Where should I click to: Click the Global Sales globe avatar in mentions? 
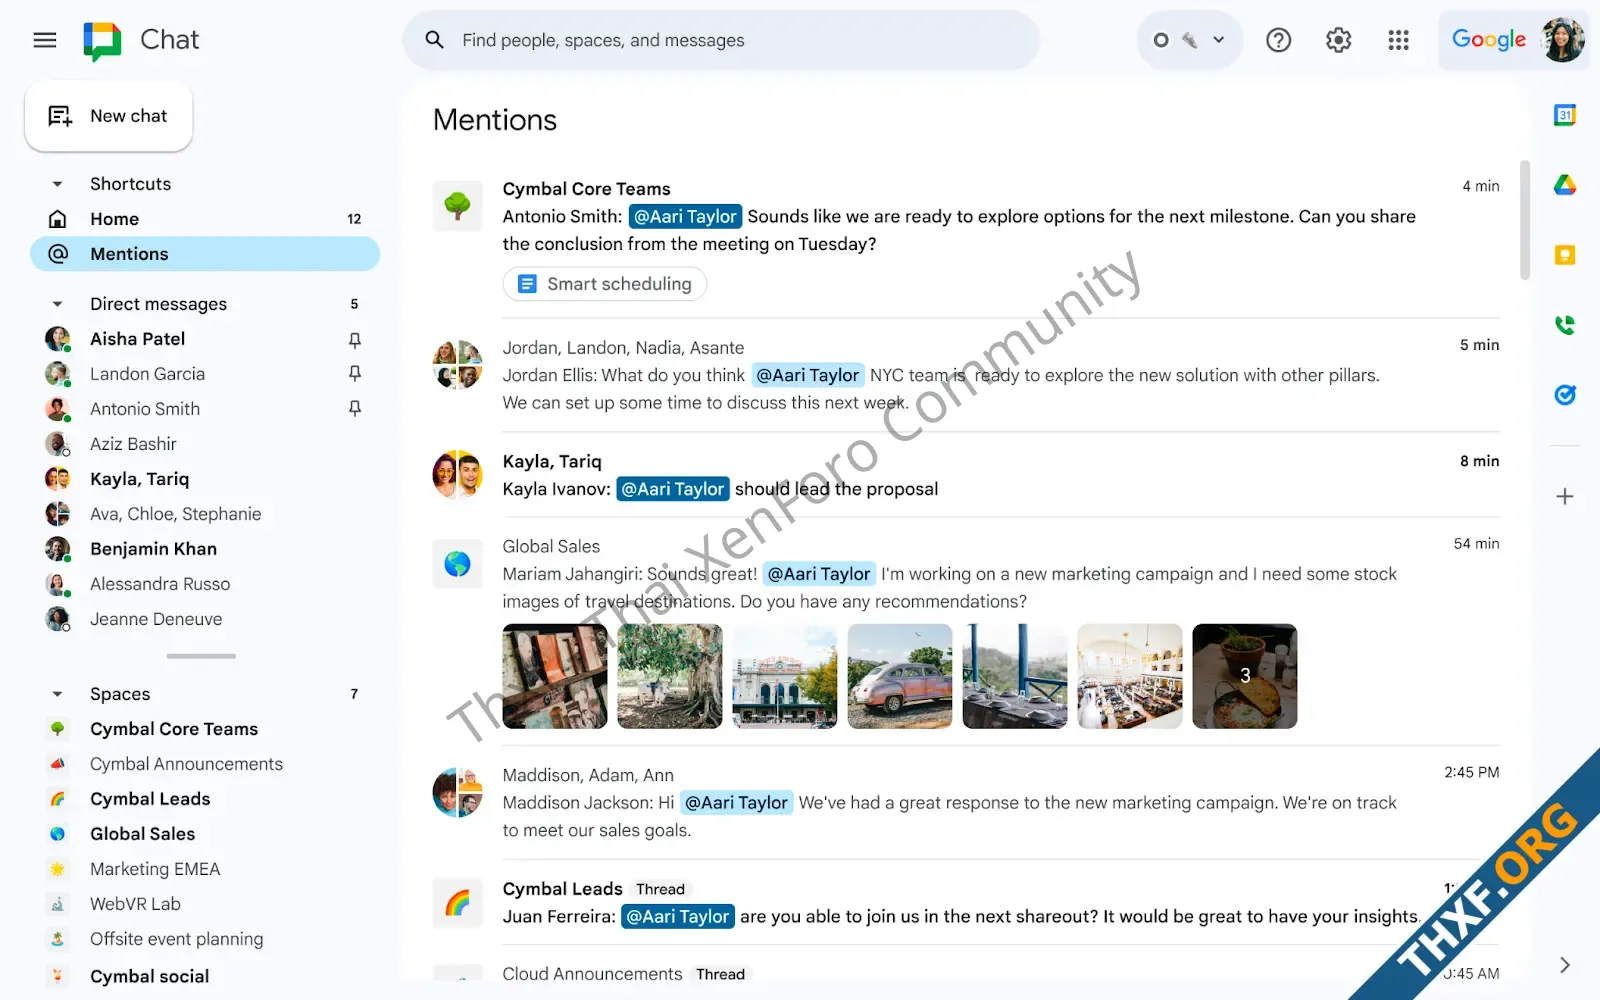458,564
